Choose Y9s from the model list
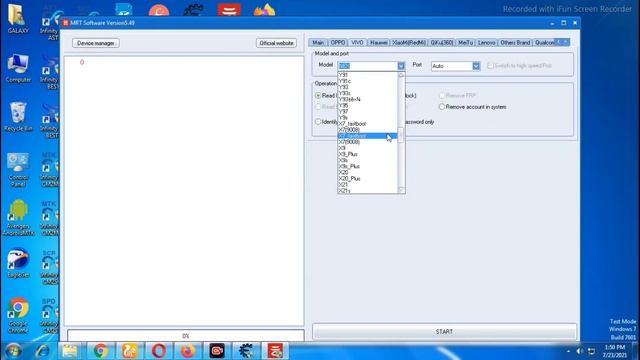The height and width of the screenshot is (360, 640). [368, 118]
